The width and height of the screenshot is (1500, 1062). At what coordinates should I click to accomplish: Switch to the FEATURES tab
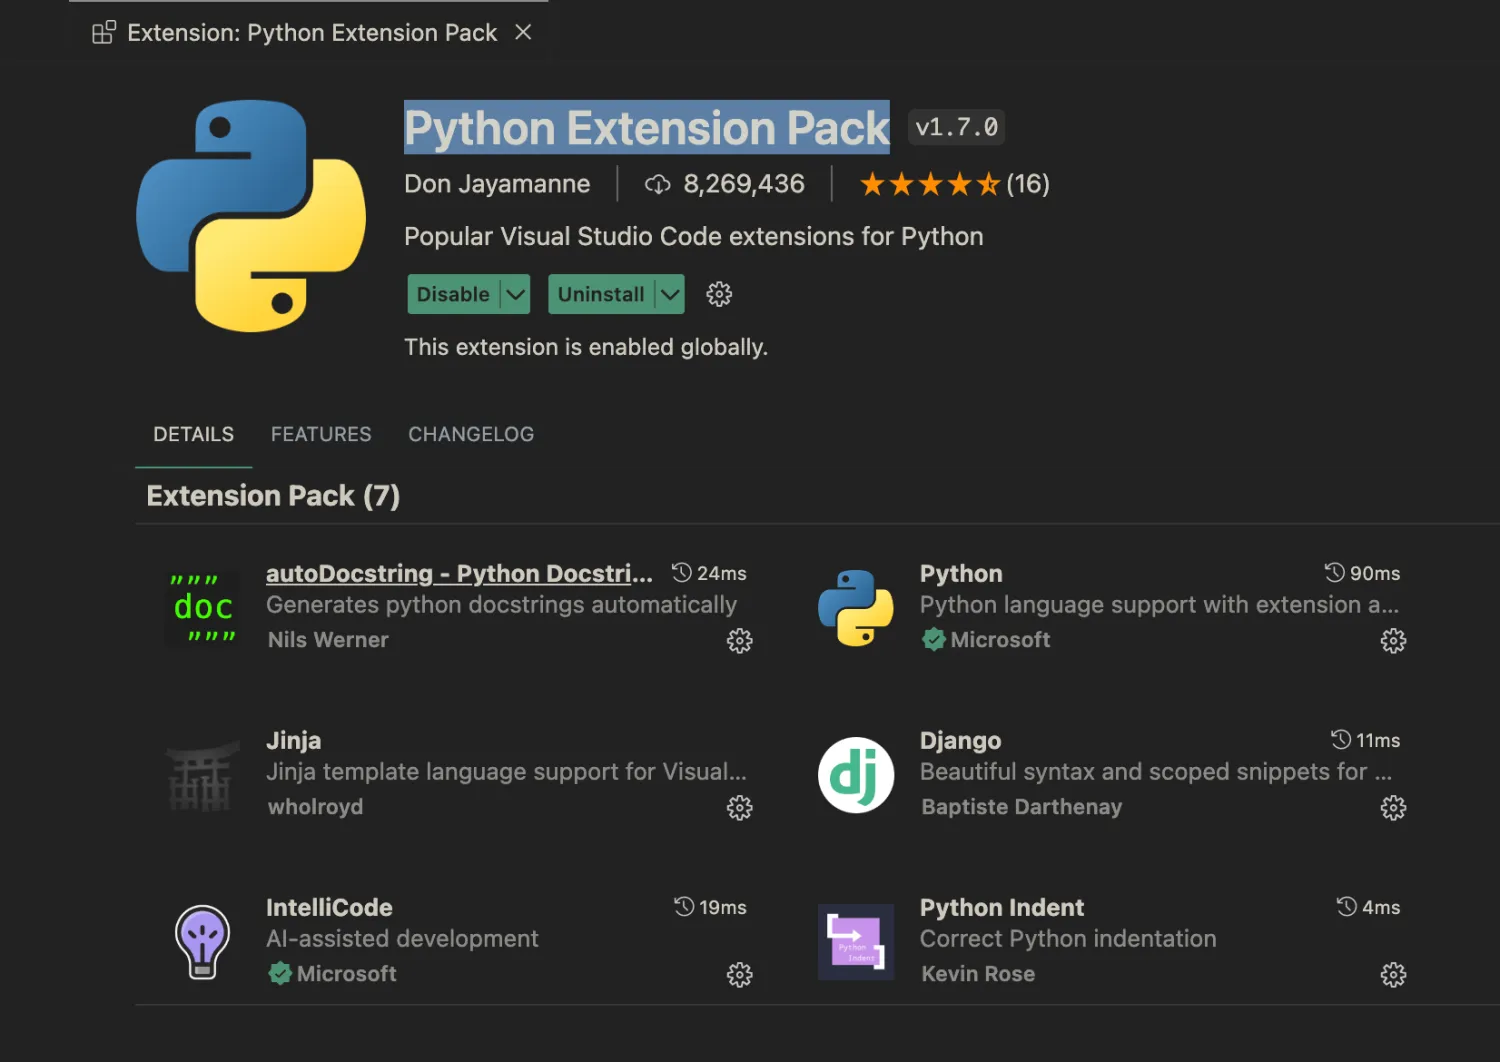321,434
